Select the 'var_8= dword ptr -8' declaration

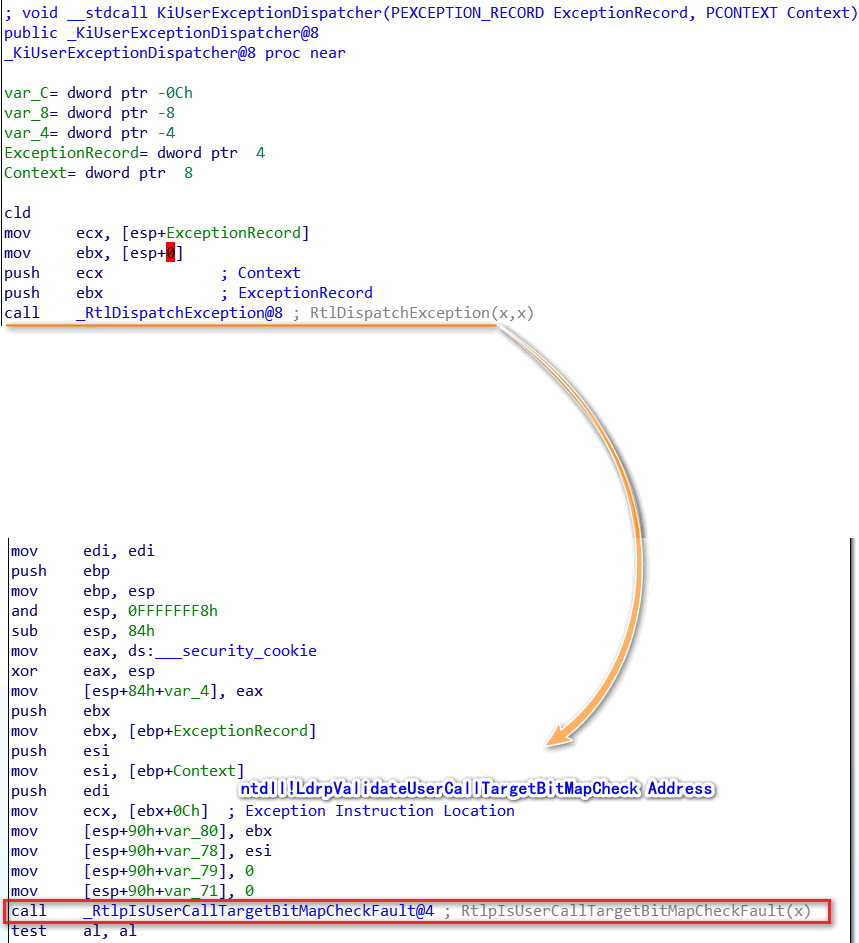[89, 112]
